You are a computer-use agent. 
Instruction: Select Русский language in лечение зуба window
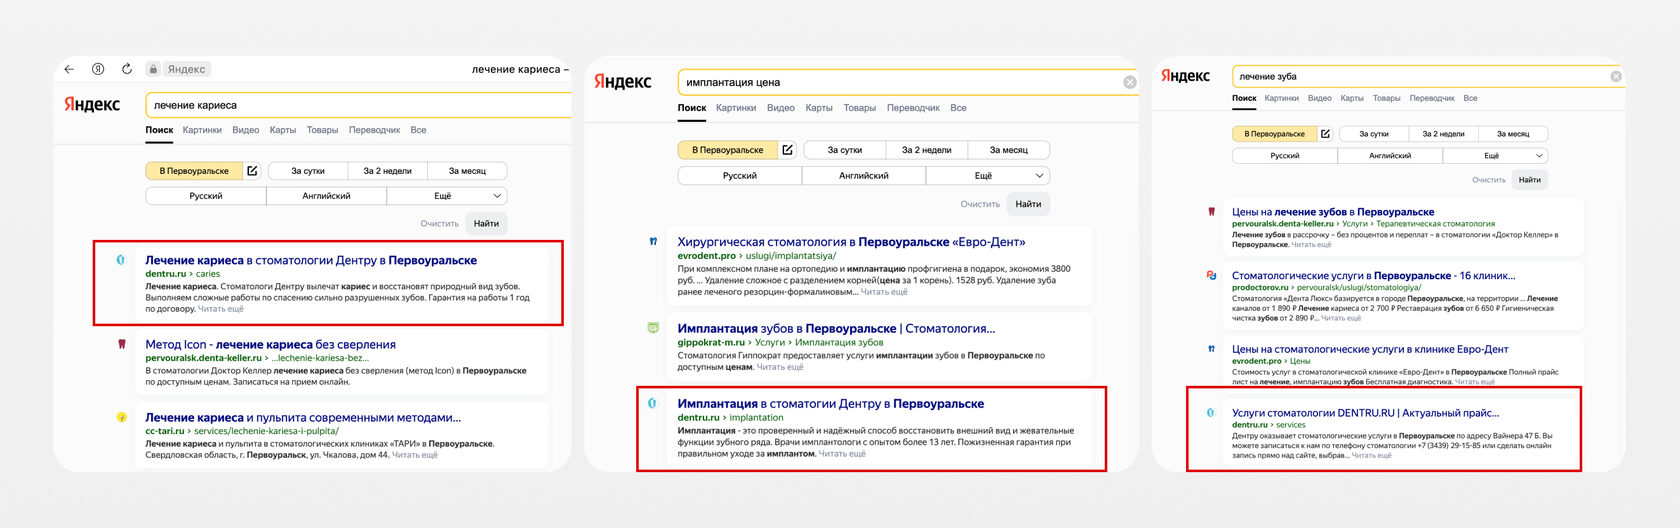pyautogui.click(x=1285, y=155)
